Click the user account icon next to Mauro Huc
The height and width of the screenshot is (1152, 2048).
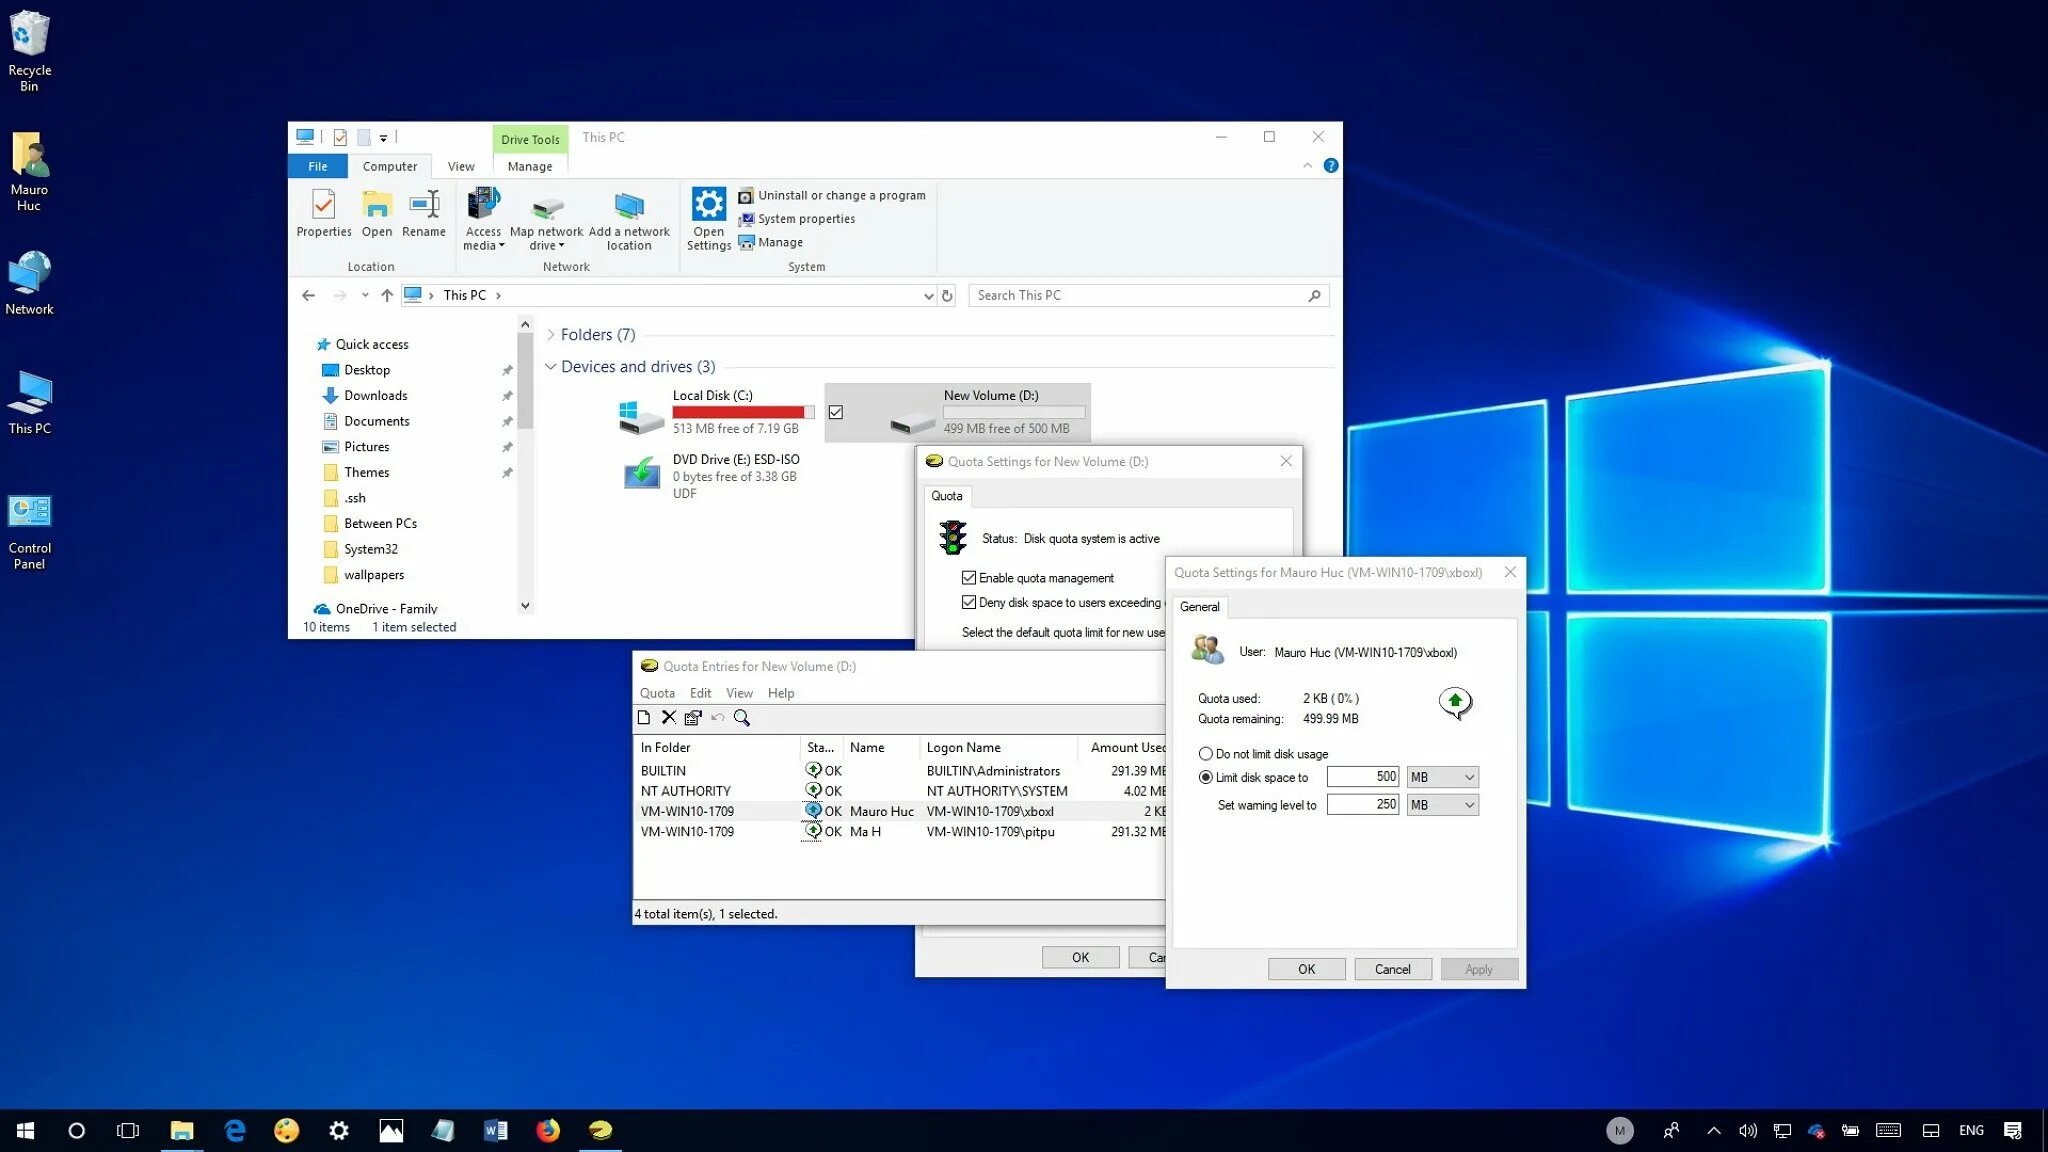[1205, 650]
